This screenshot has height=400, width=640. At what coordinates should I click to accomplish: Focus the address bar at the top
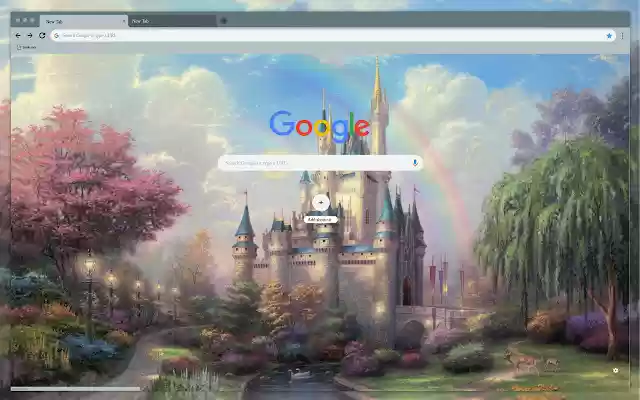point(331,36)
